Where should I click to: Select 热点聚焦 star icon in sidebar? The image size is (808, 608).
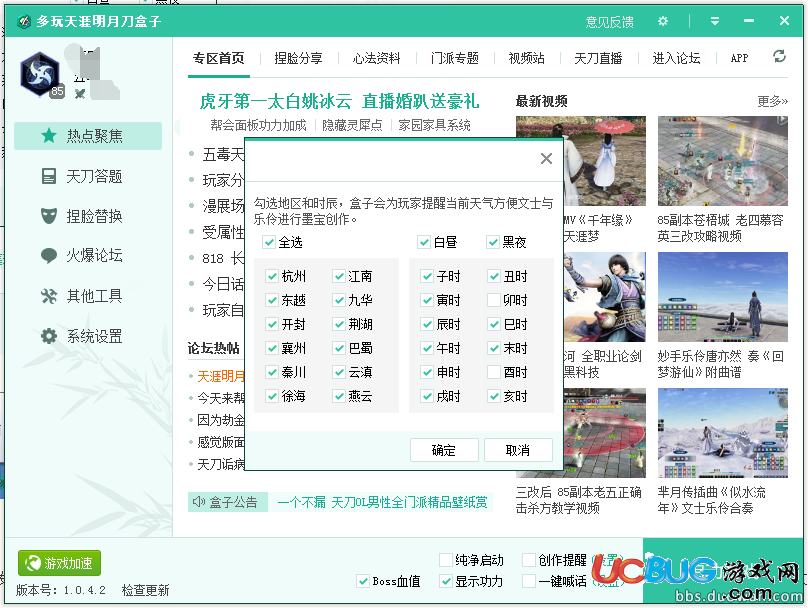[49, 136]
